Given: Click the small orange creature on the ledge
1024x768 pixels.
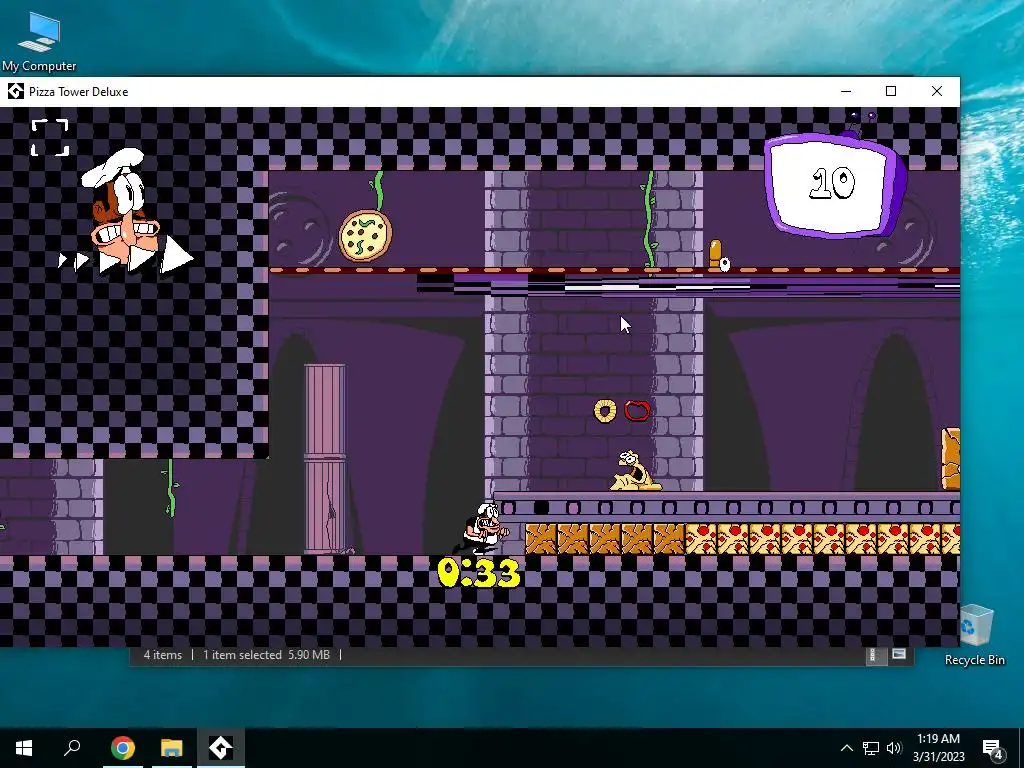Looking at the screenshot, I should pos(719,255).
